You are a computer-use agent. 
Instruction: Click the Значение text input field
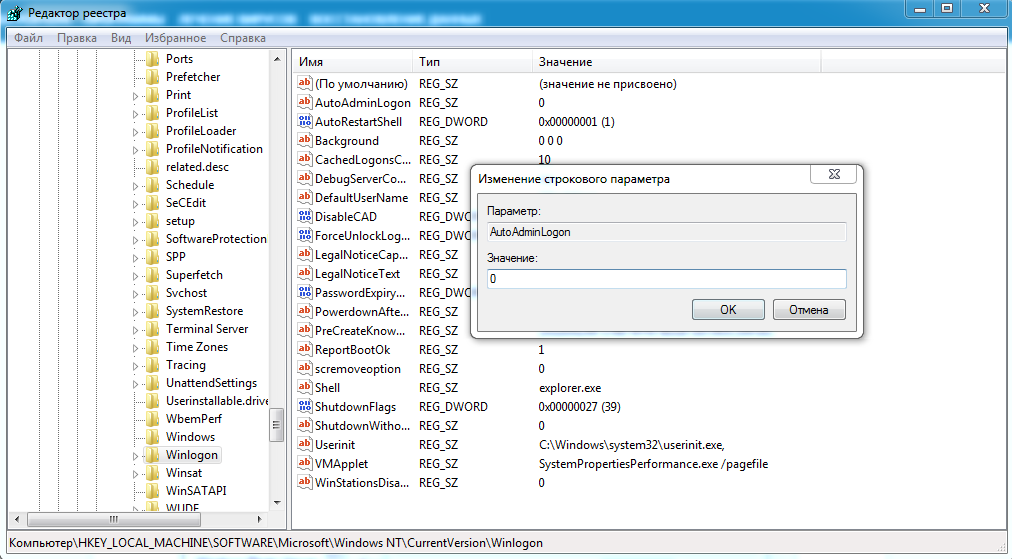[666, 279]
